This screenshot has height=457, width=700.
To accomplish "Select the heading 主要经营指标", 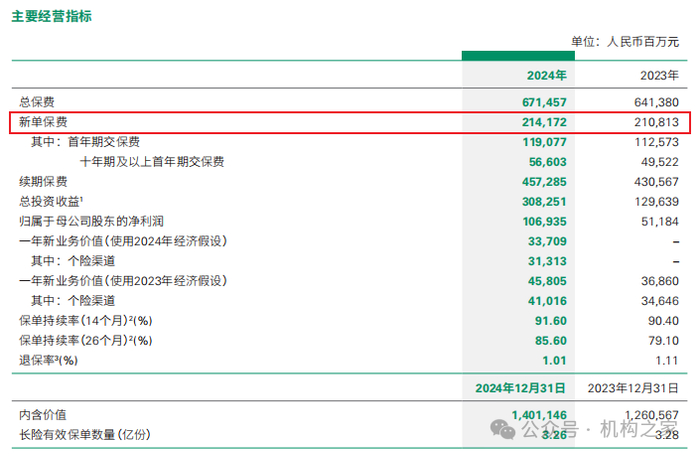I will [51, 17].
